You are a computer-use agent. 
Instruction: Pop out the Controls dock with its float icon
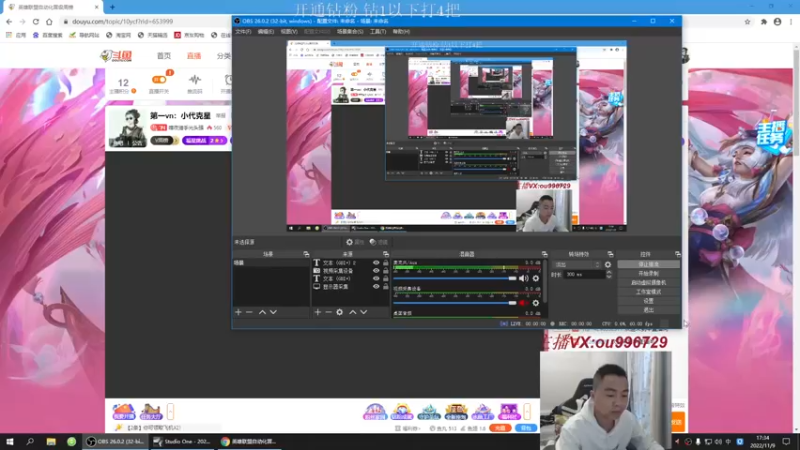(678, 254)
